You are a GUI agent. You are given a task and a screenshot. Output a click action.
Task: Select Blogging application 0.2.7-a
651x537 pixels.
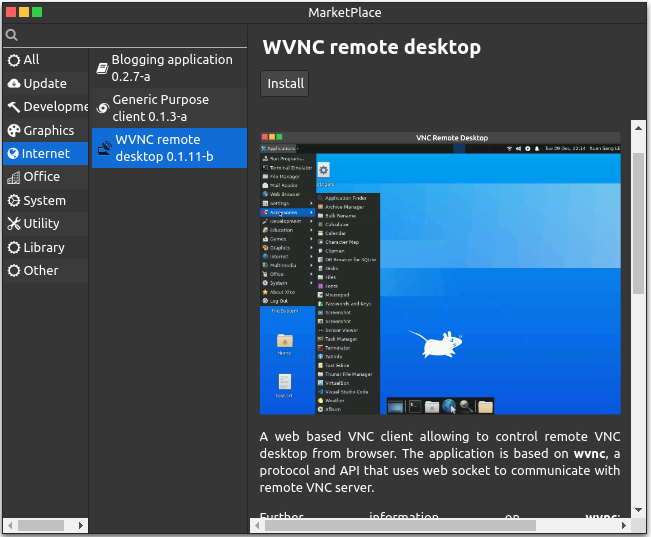pyautogui.click(x=169, y=68)
